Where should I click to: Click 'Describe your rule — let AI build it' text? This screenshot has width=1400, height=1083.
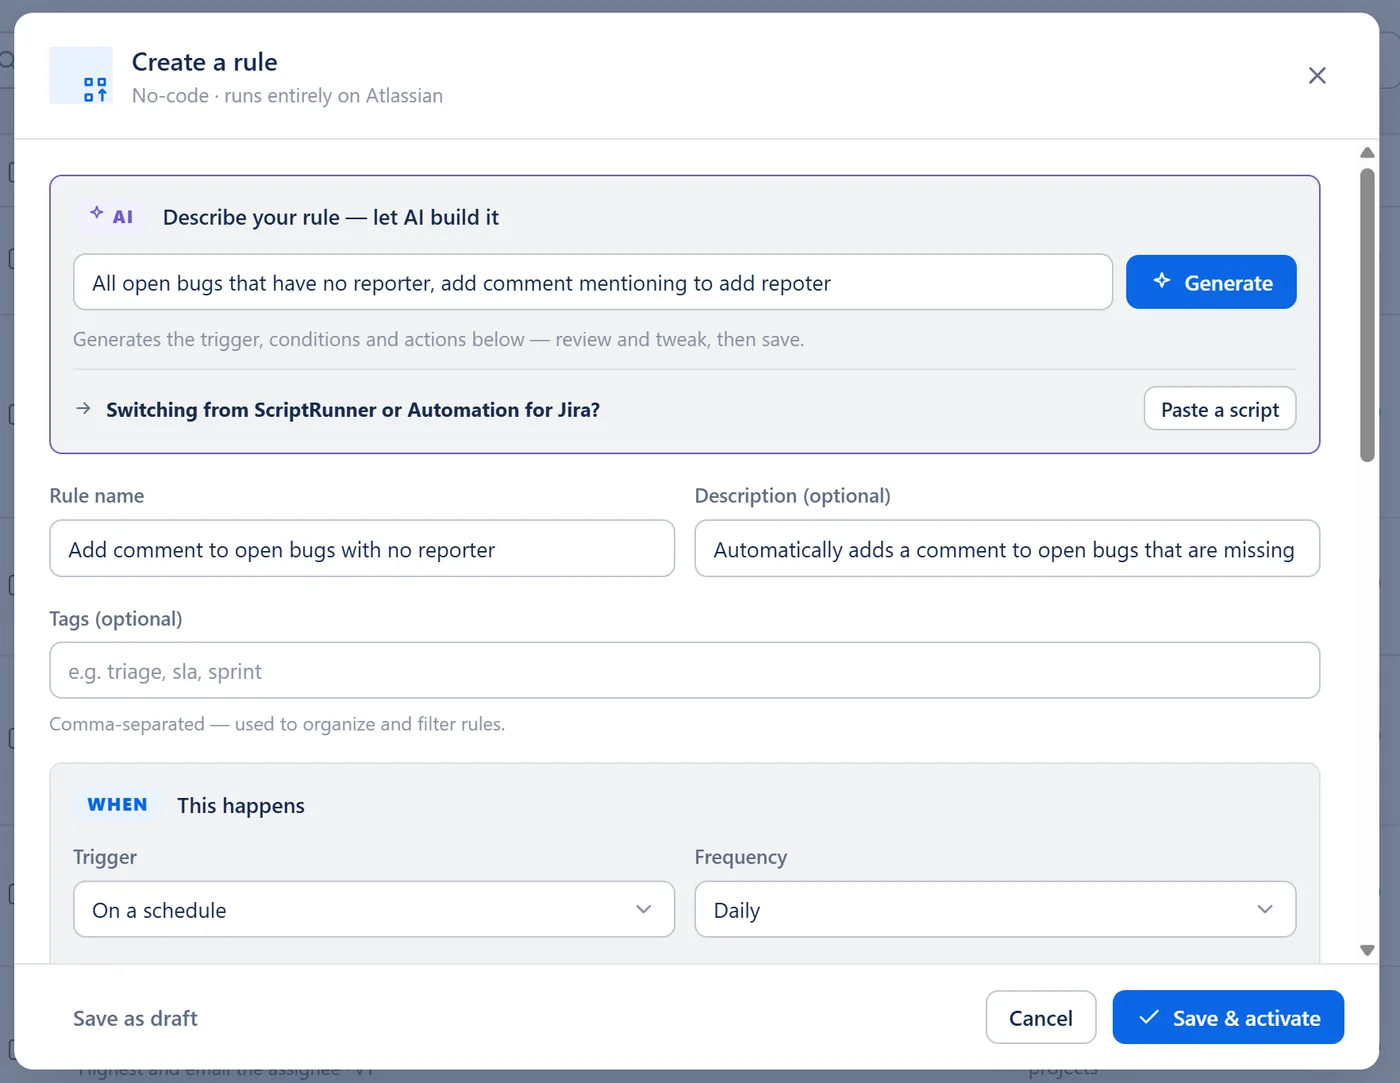331,217
